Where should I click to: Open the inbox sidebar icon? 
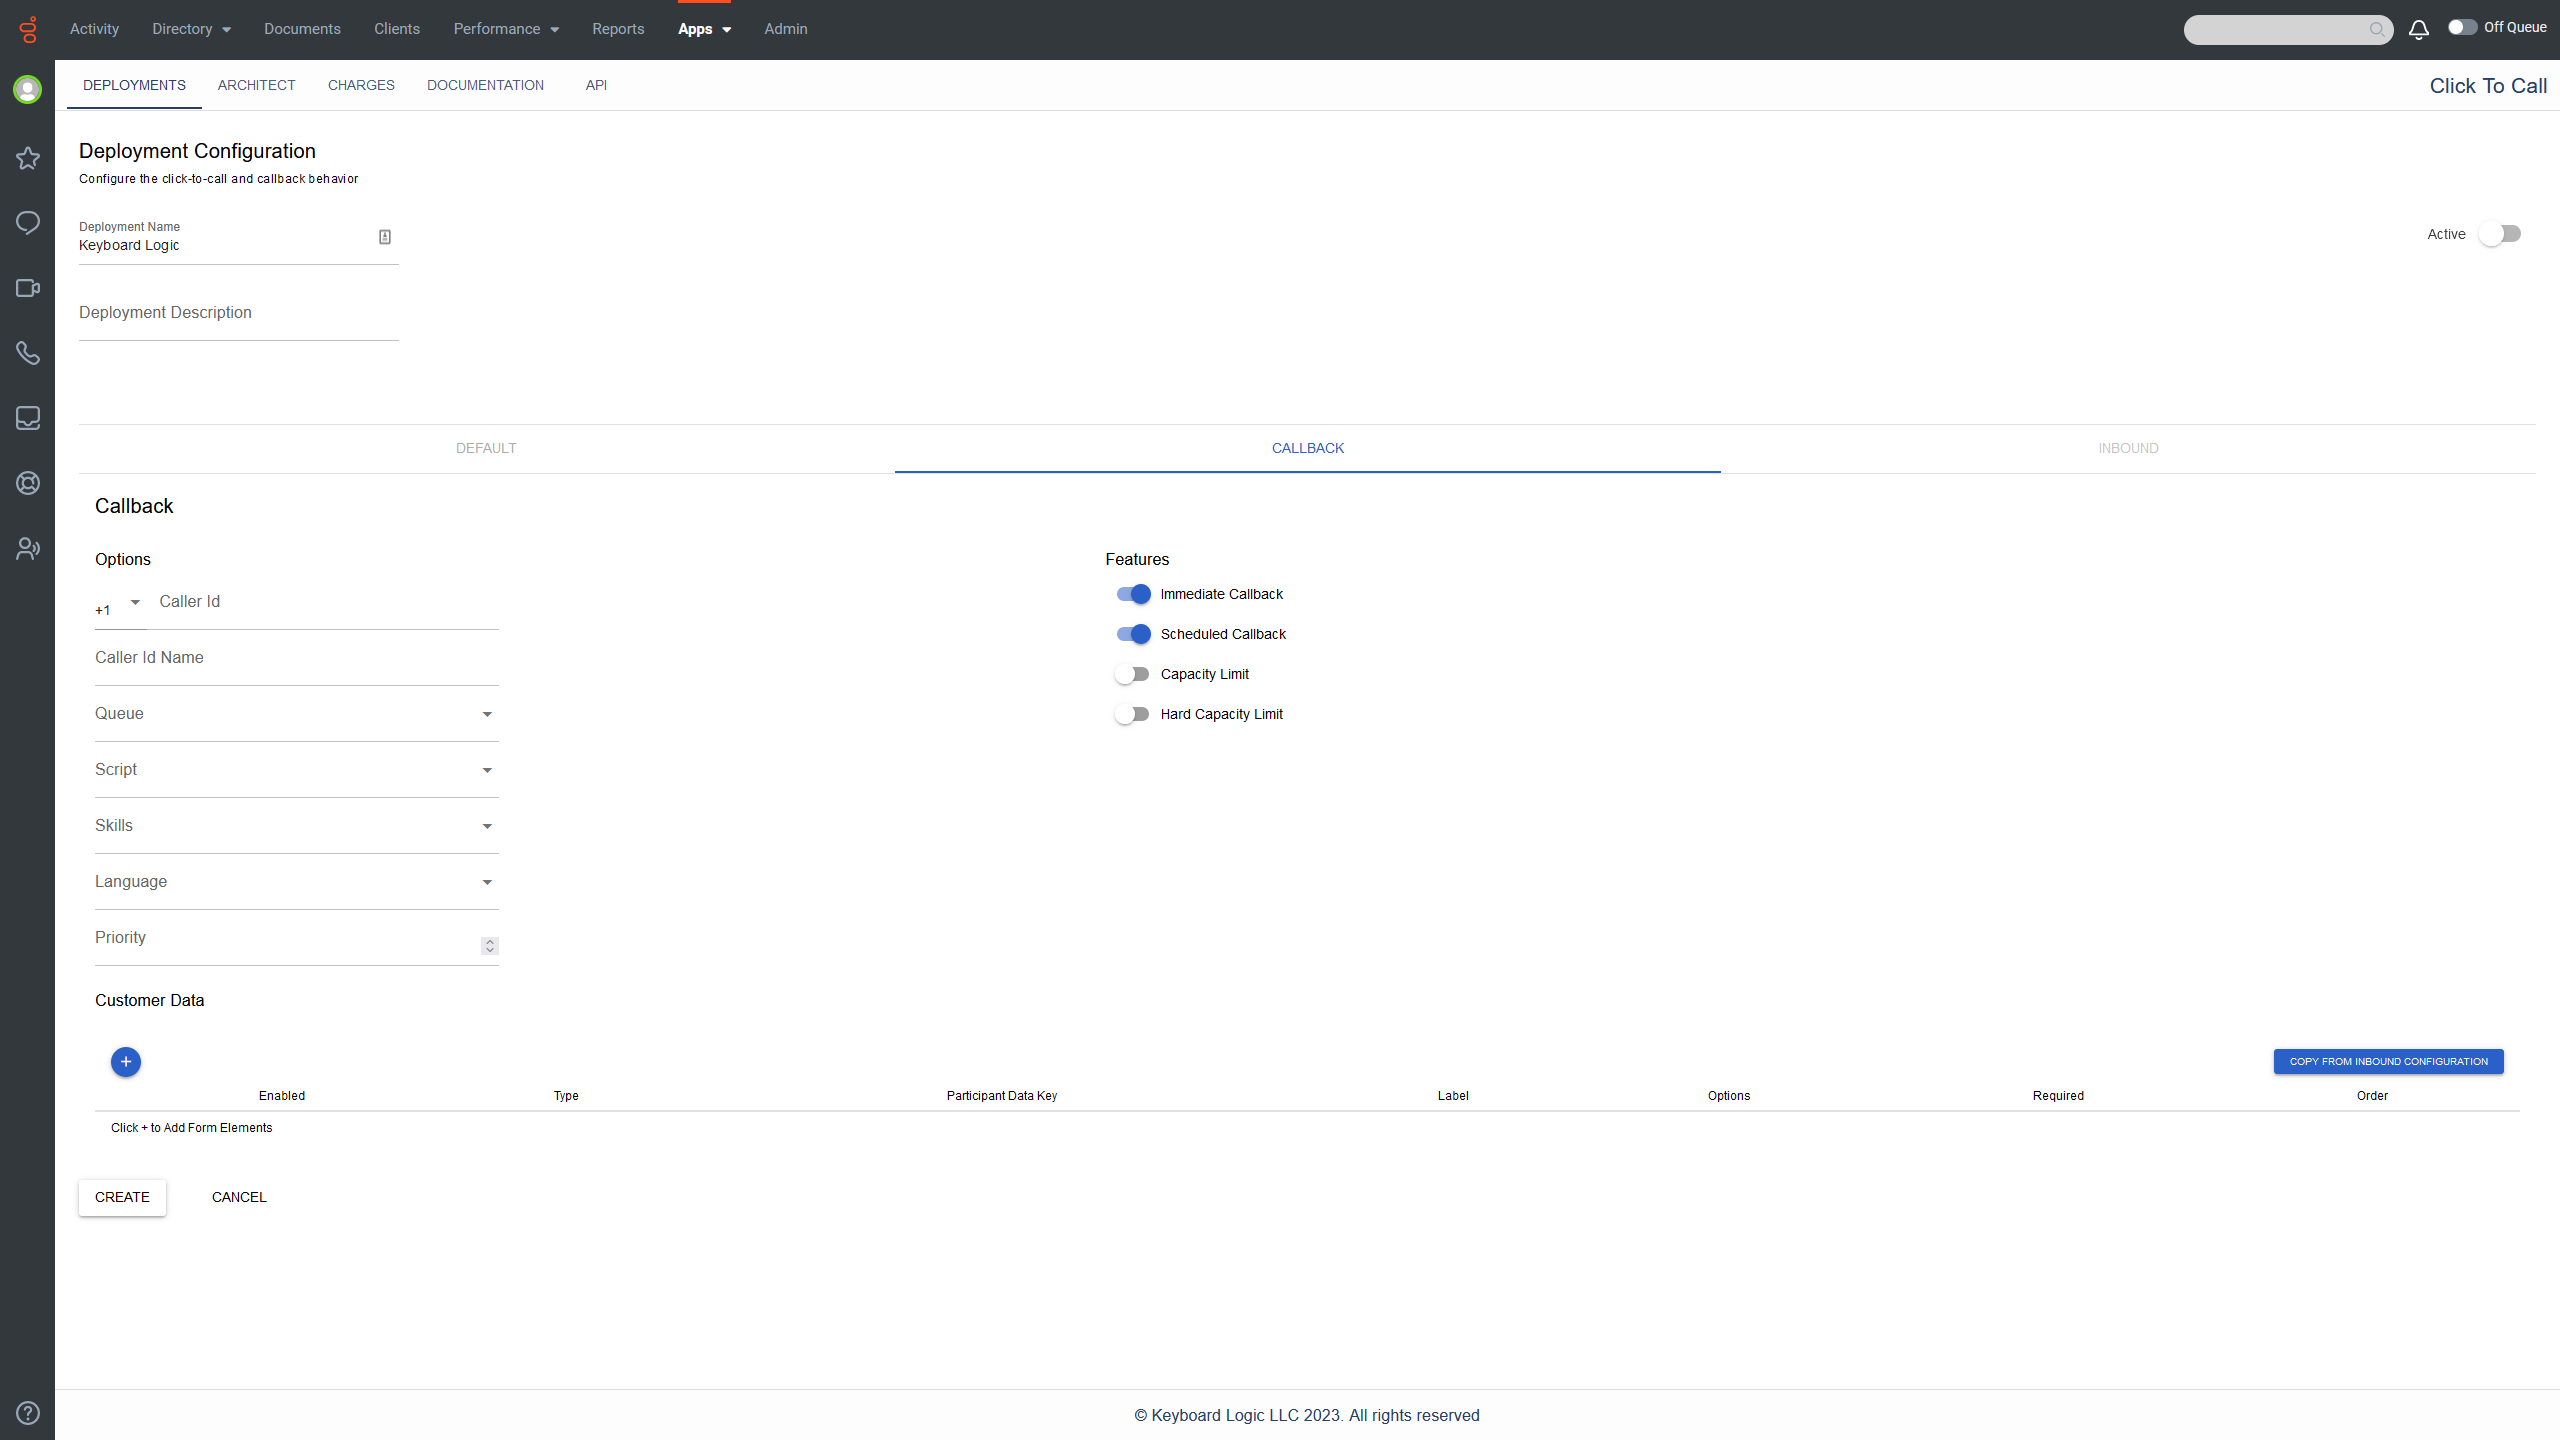click(28, 418)
